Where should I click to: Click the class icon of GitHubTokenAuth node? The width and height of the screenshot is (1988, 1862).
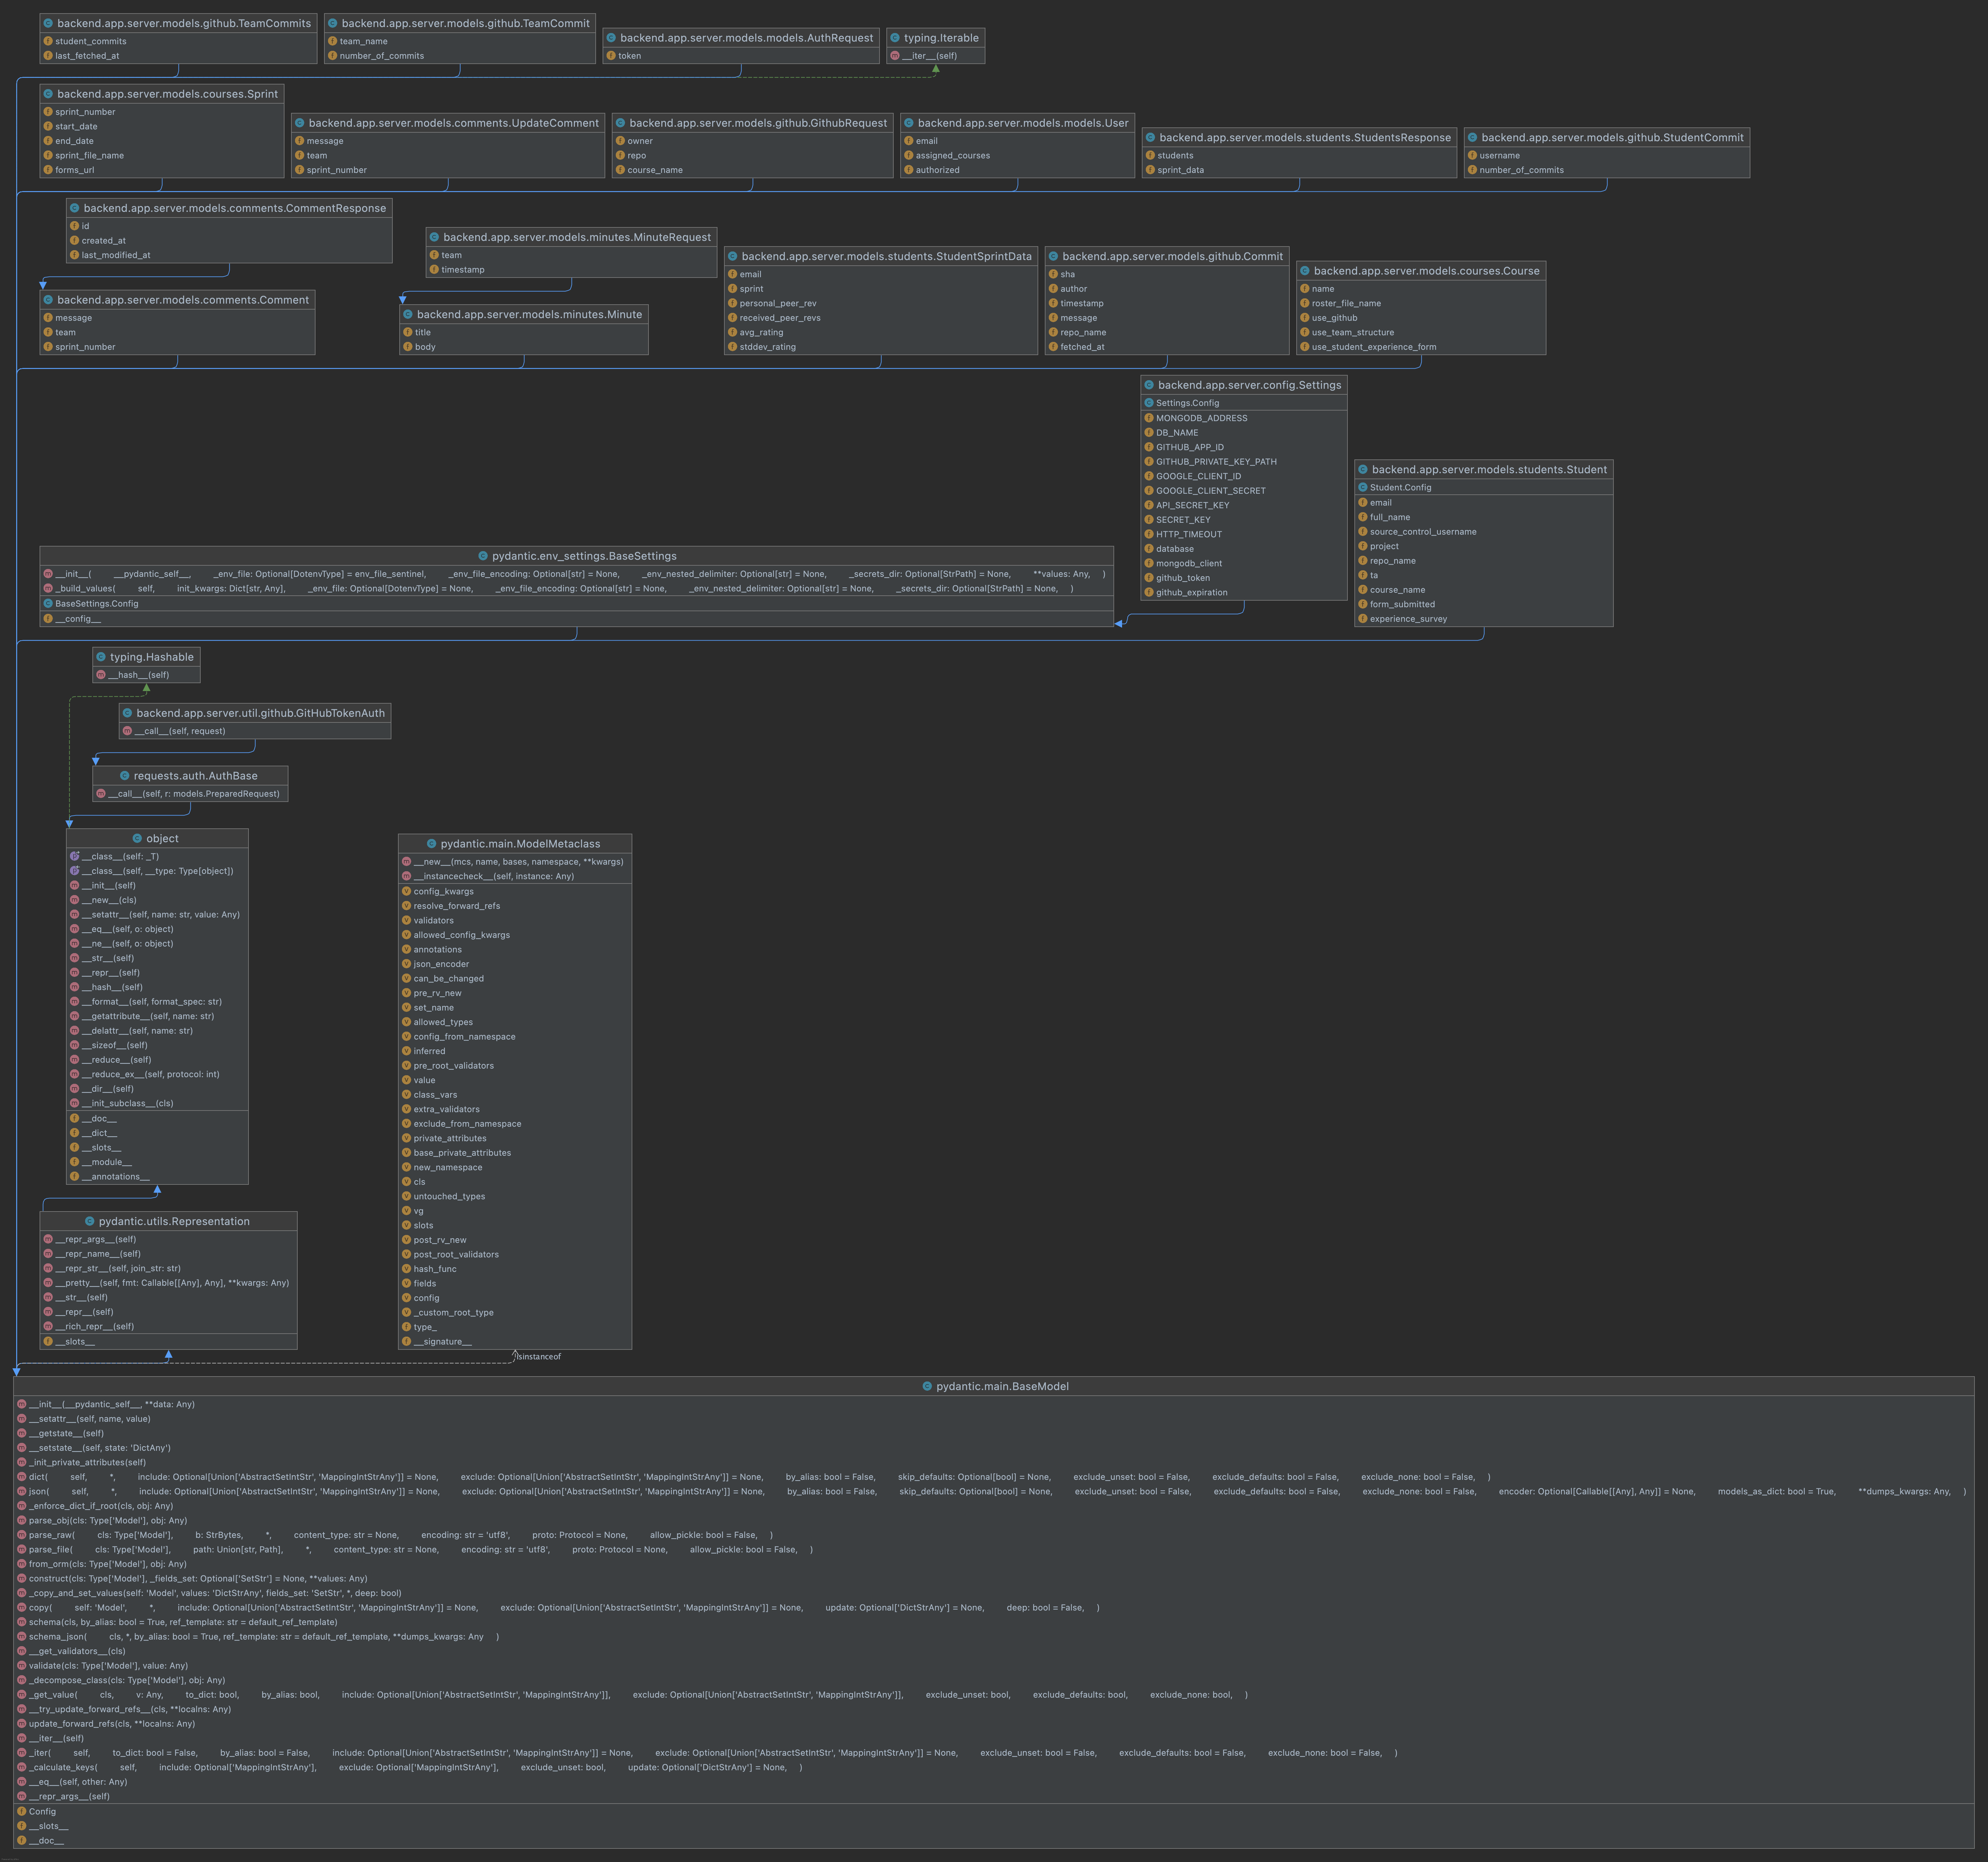click(127, 713)
